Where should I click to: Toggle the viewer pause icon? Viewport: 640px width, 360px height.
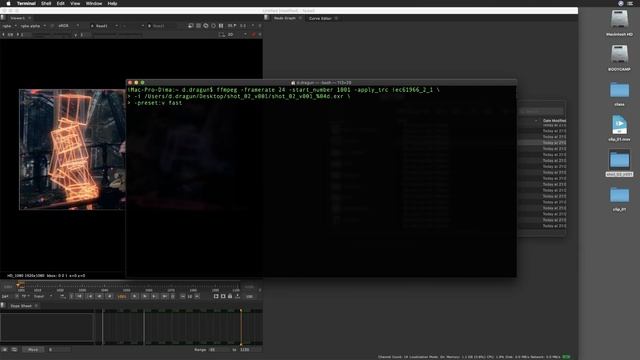click(221, 26)
